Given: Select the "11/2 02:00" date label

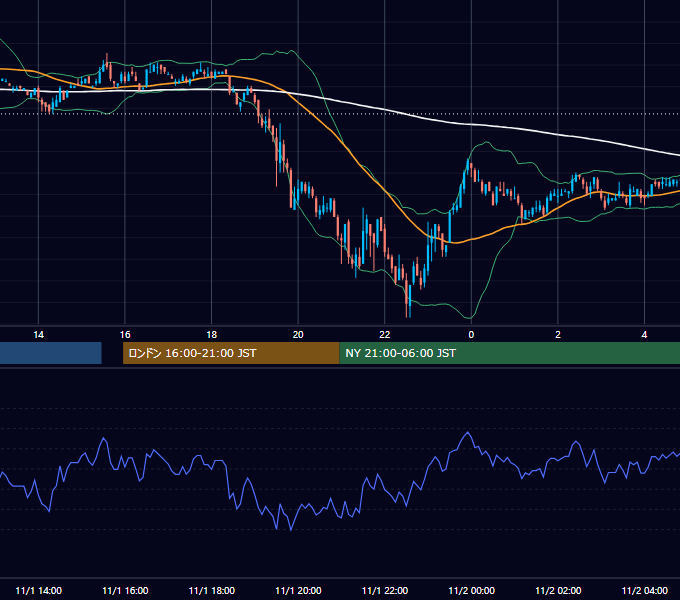Looking at the screenshot, I should pos(558,590).
